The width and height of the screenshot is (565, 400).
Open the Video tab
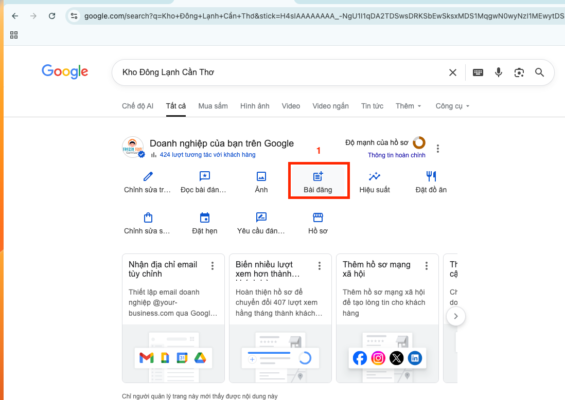(291, 106)
